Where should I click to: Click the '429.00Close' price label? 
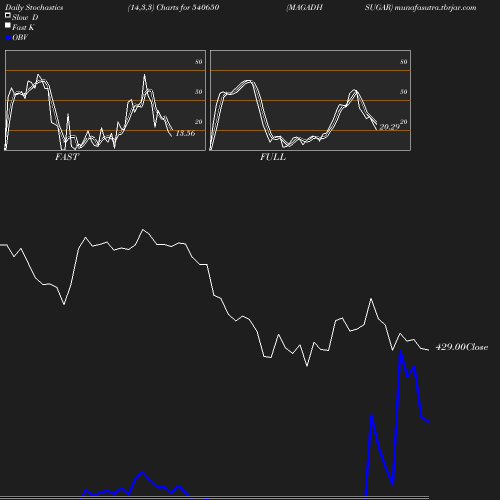[462, 347]
